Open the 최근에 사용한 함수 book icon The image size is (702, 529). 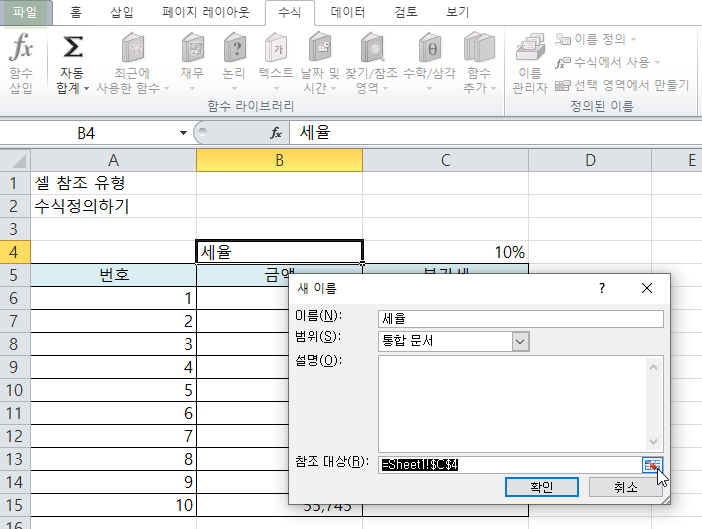(x=133, y=47)
